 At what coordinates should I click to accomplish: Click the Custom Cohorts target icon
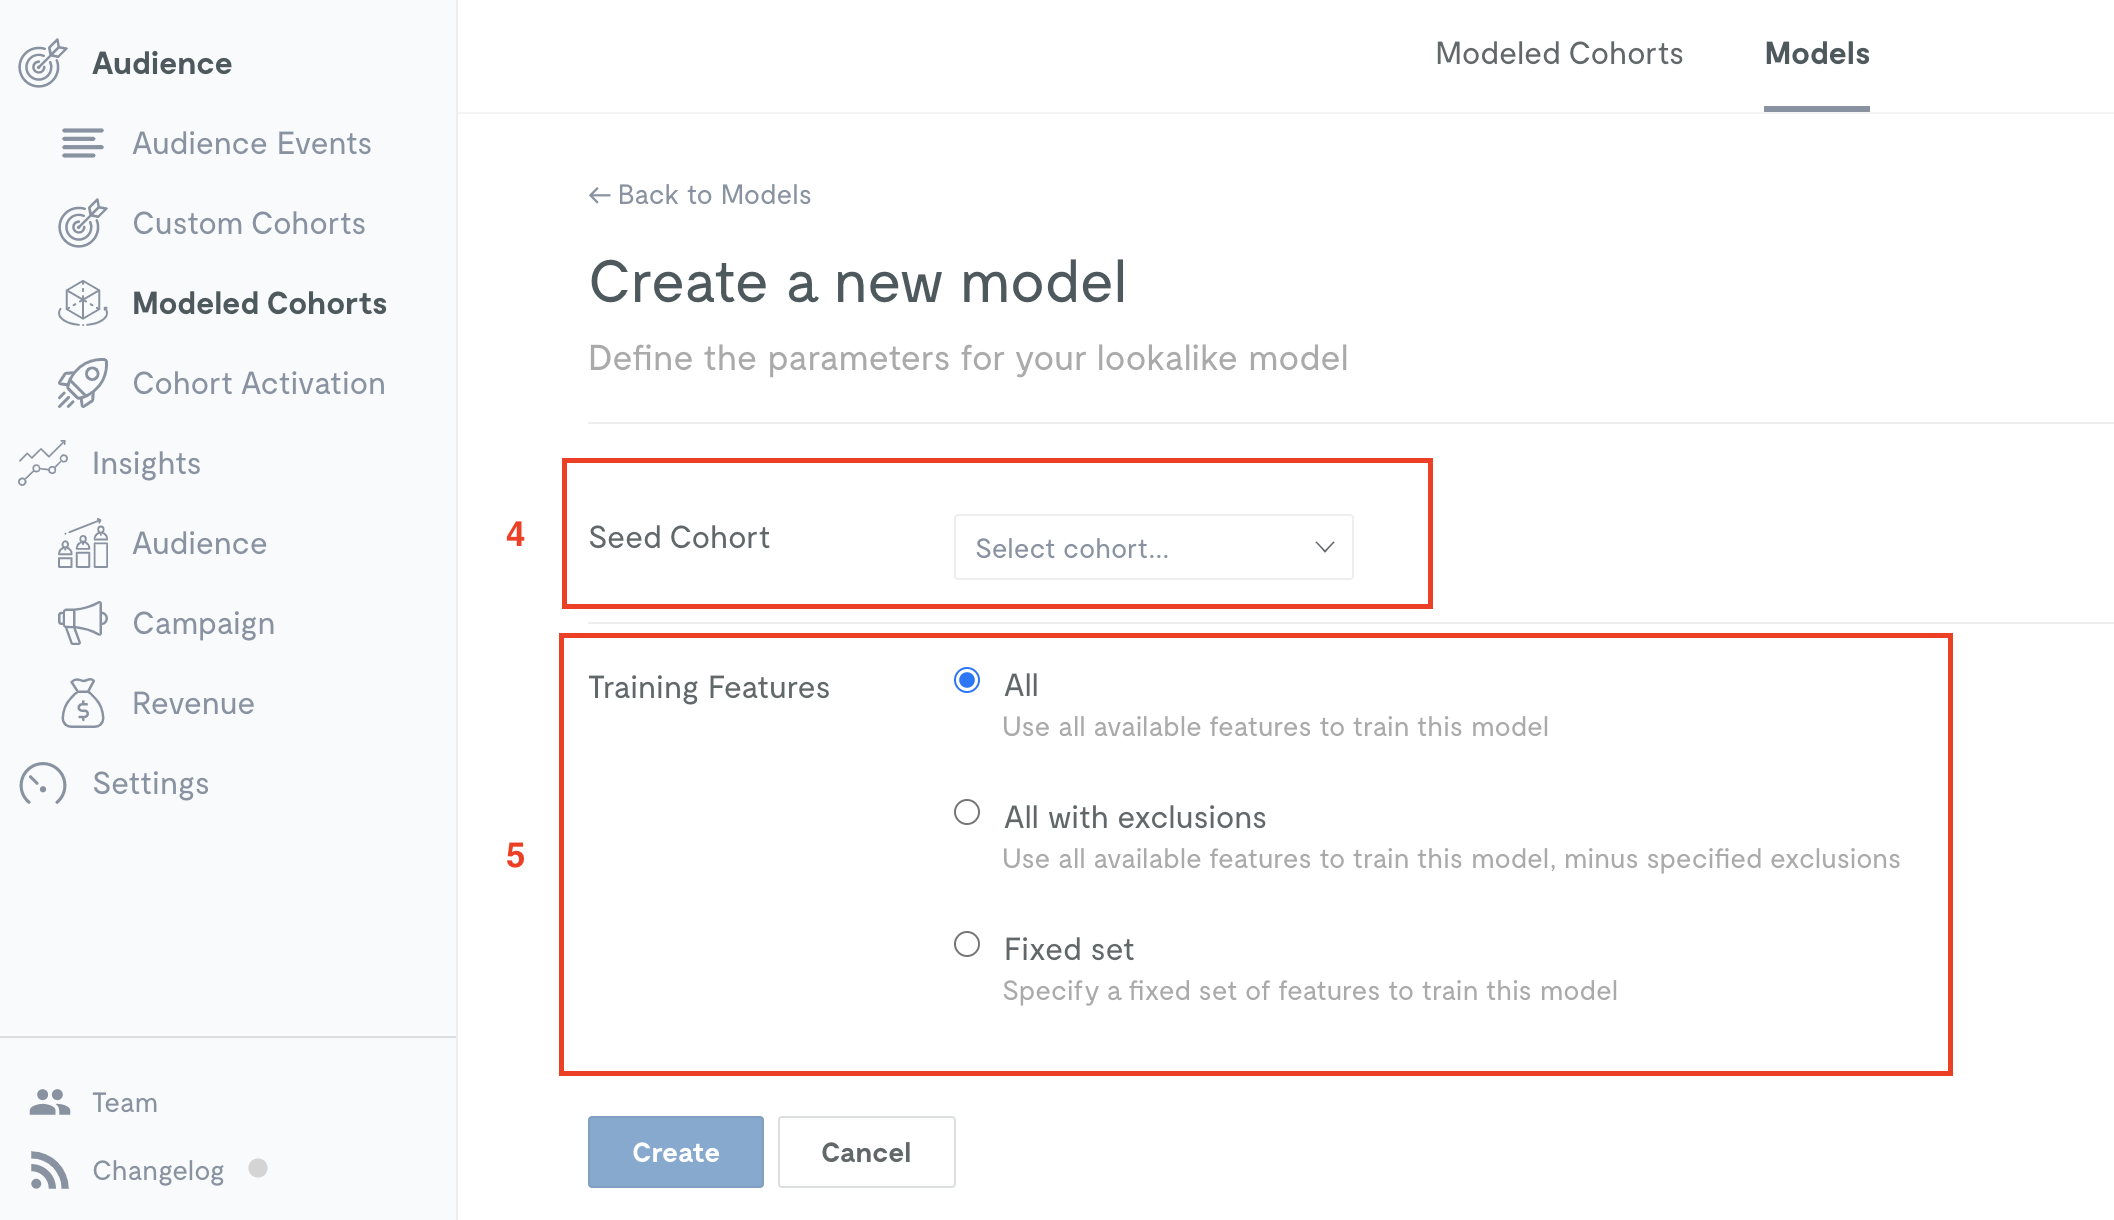click(x=82, y=223)
